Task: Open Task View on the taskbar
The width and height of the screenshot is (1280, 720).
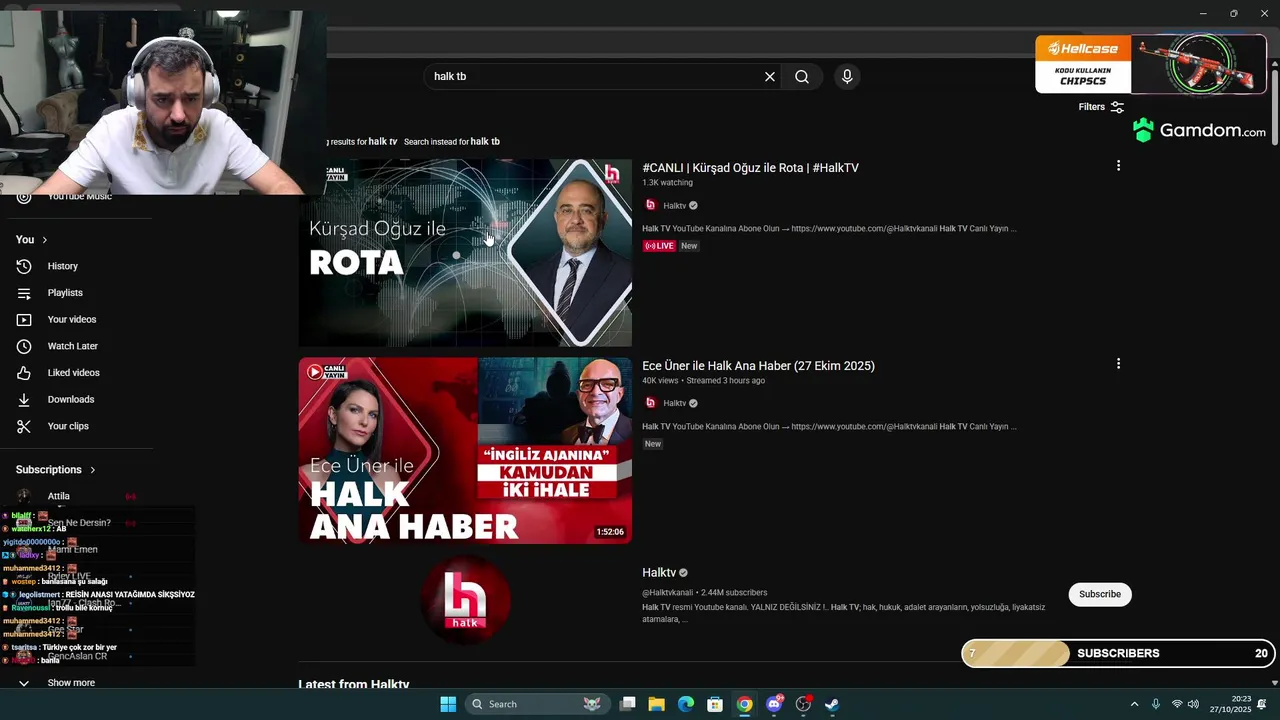Action: pos(628,704)
